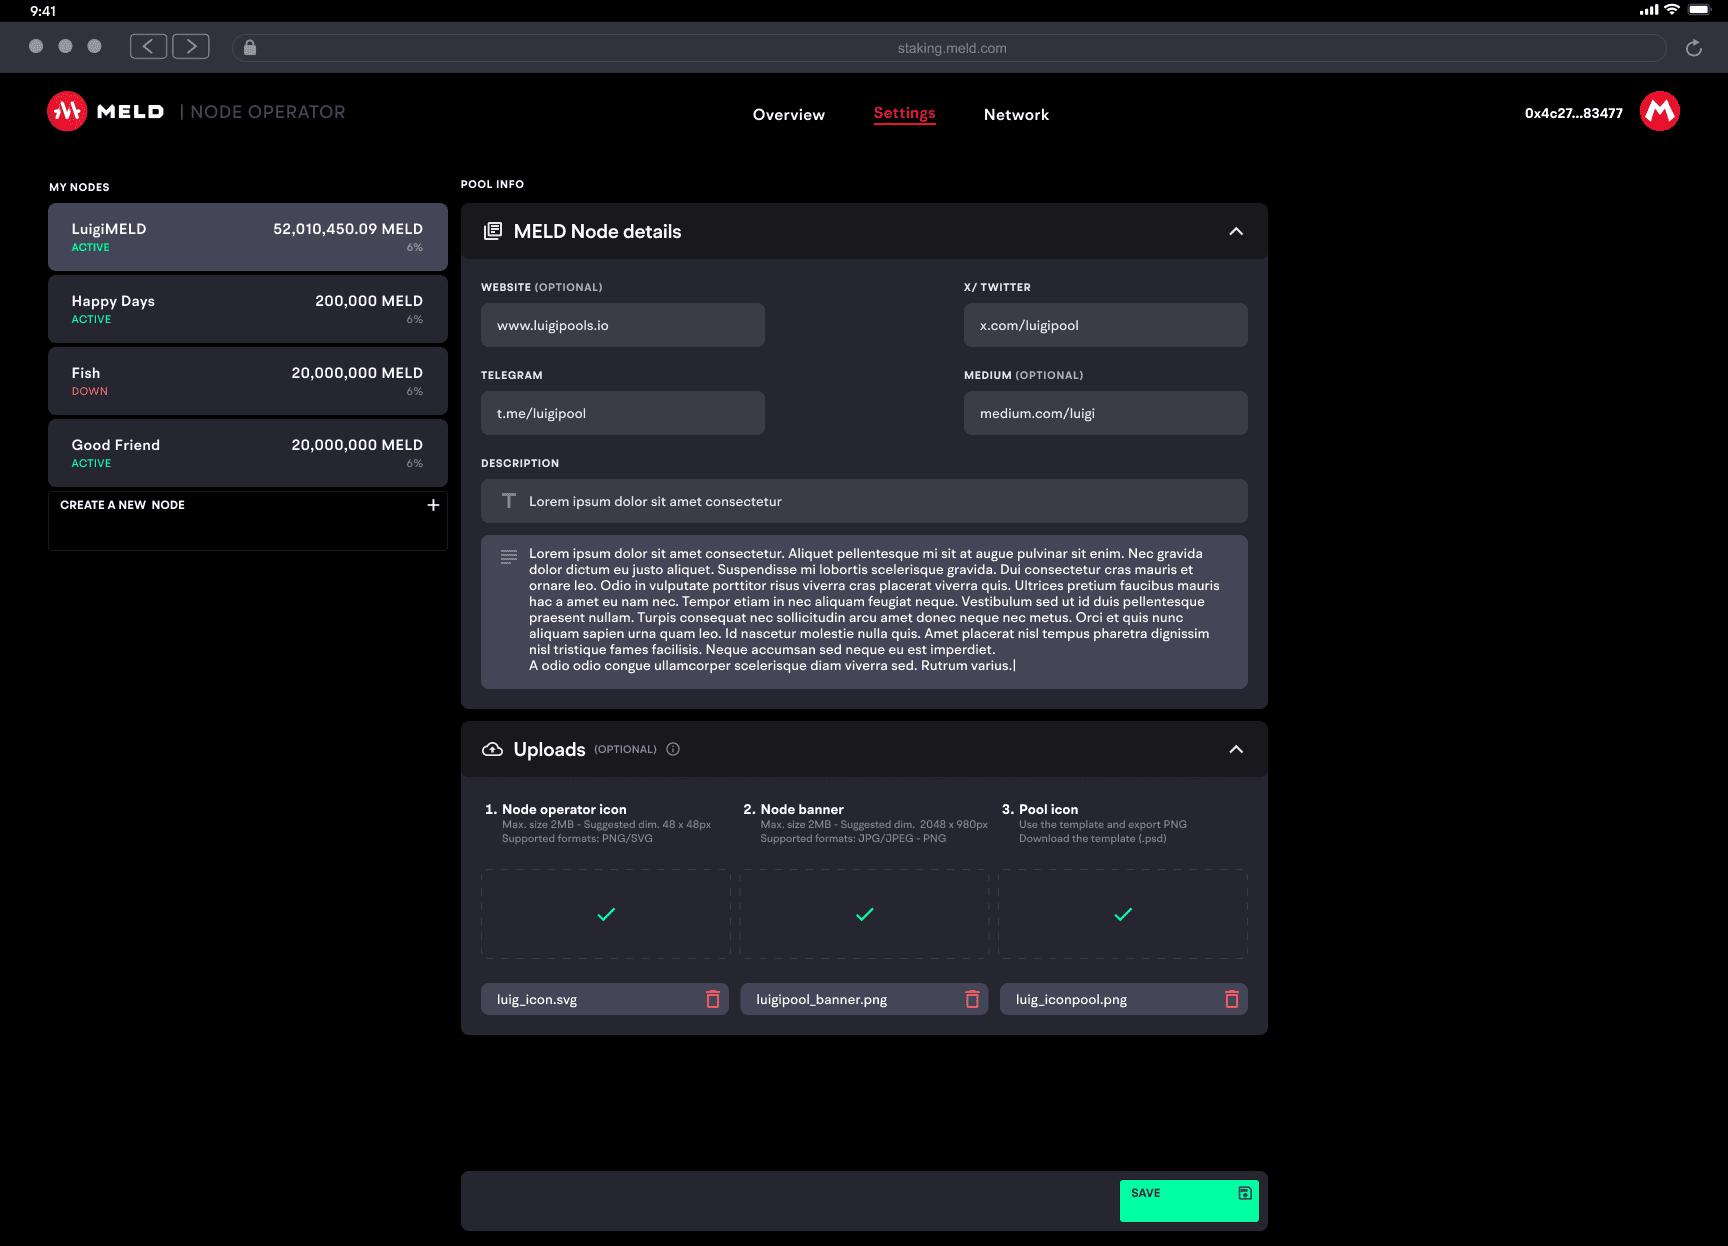Image resolution: width=1728 pixels, height=1246 pixels.
Task: Open the Network tab
Action: click(1016, 114)
